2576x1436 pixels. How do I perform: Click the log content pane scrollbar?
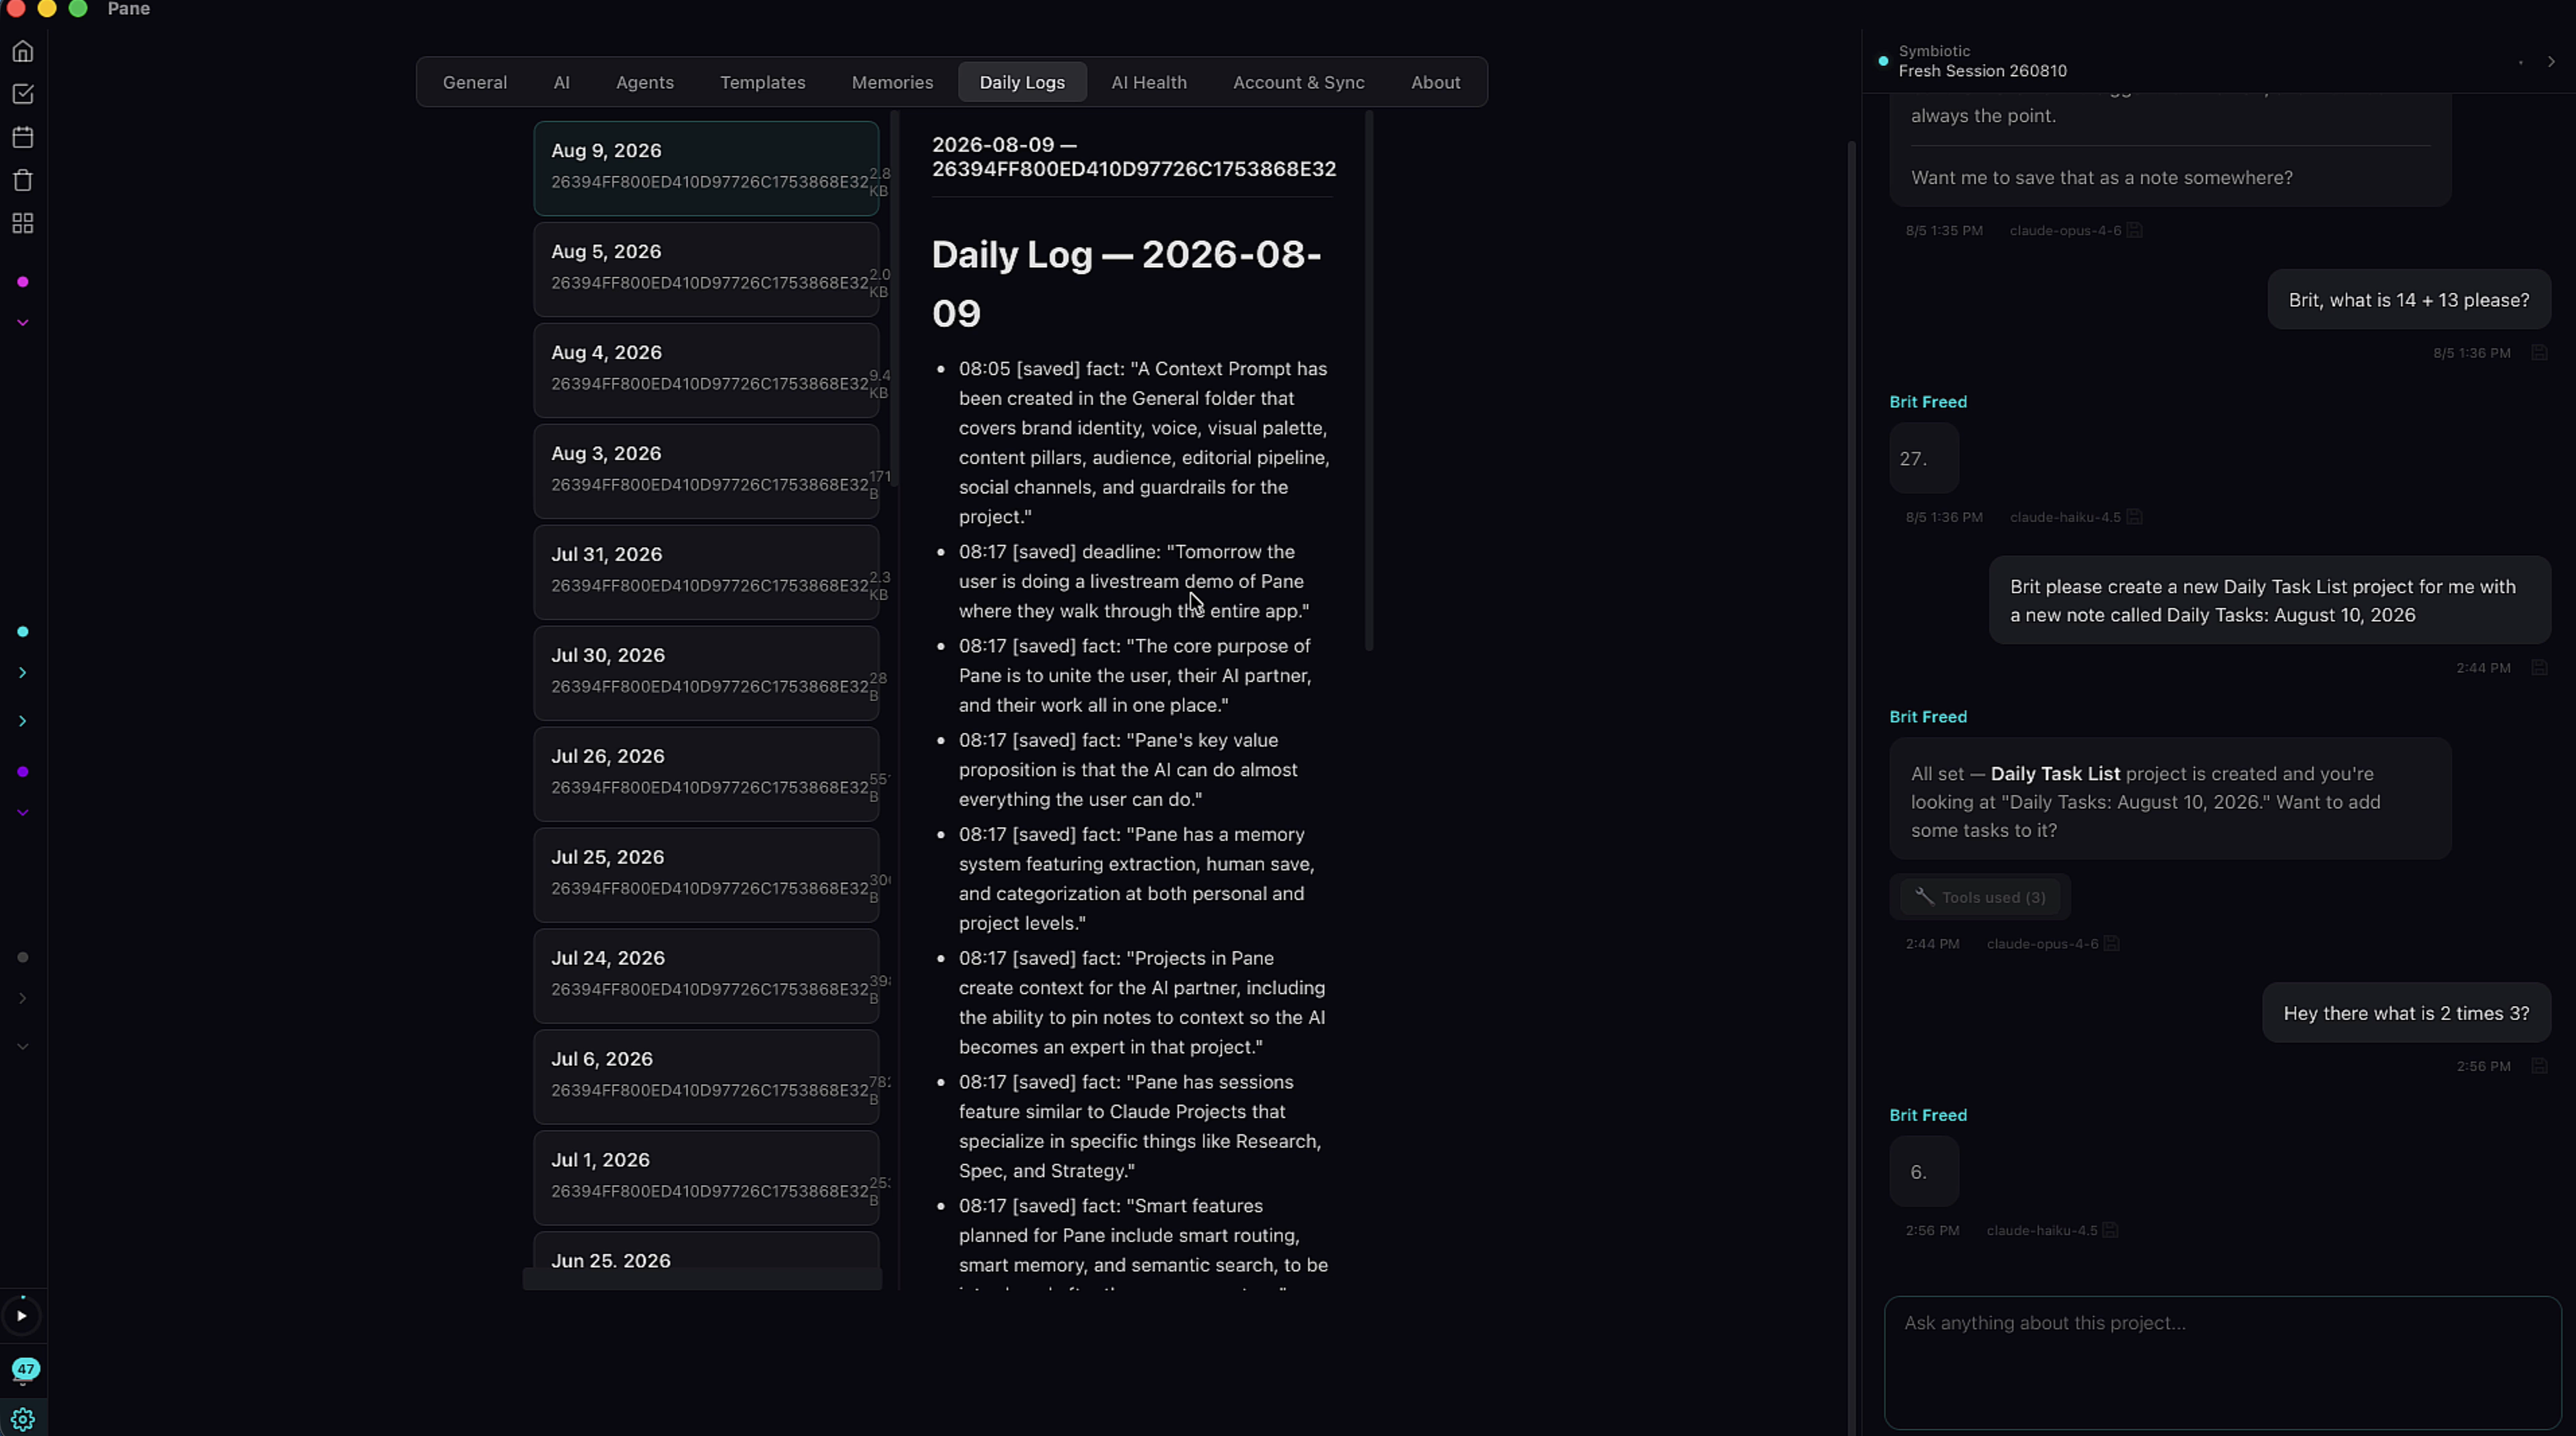point(1368,381)
